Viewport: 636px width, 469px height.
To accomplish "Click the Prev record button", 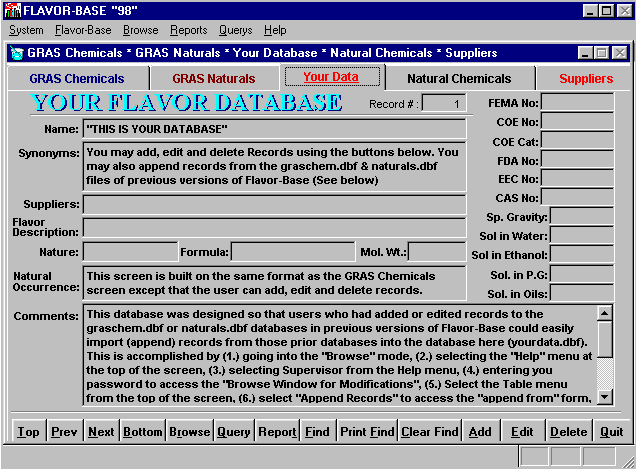I will pos(64,432).
